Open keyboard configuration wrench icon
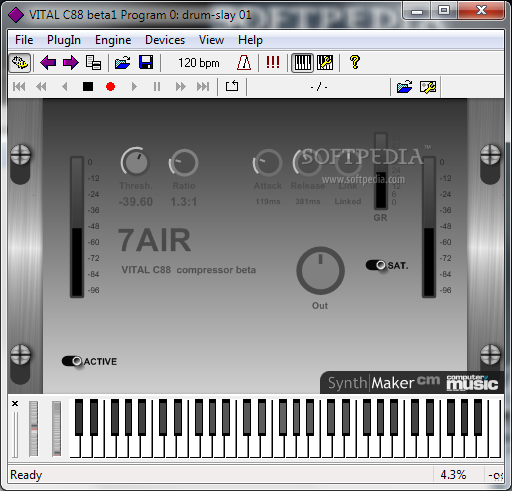This screenshot has width=512, height=491. point(325,63)
